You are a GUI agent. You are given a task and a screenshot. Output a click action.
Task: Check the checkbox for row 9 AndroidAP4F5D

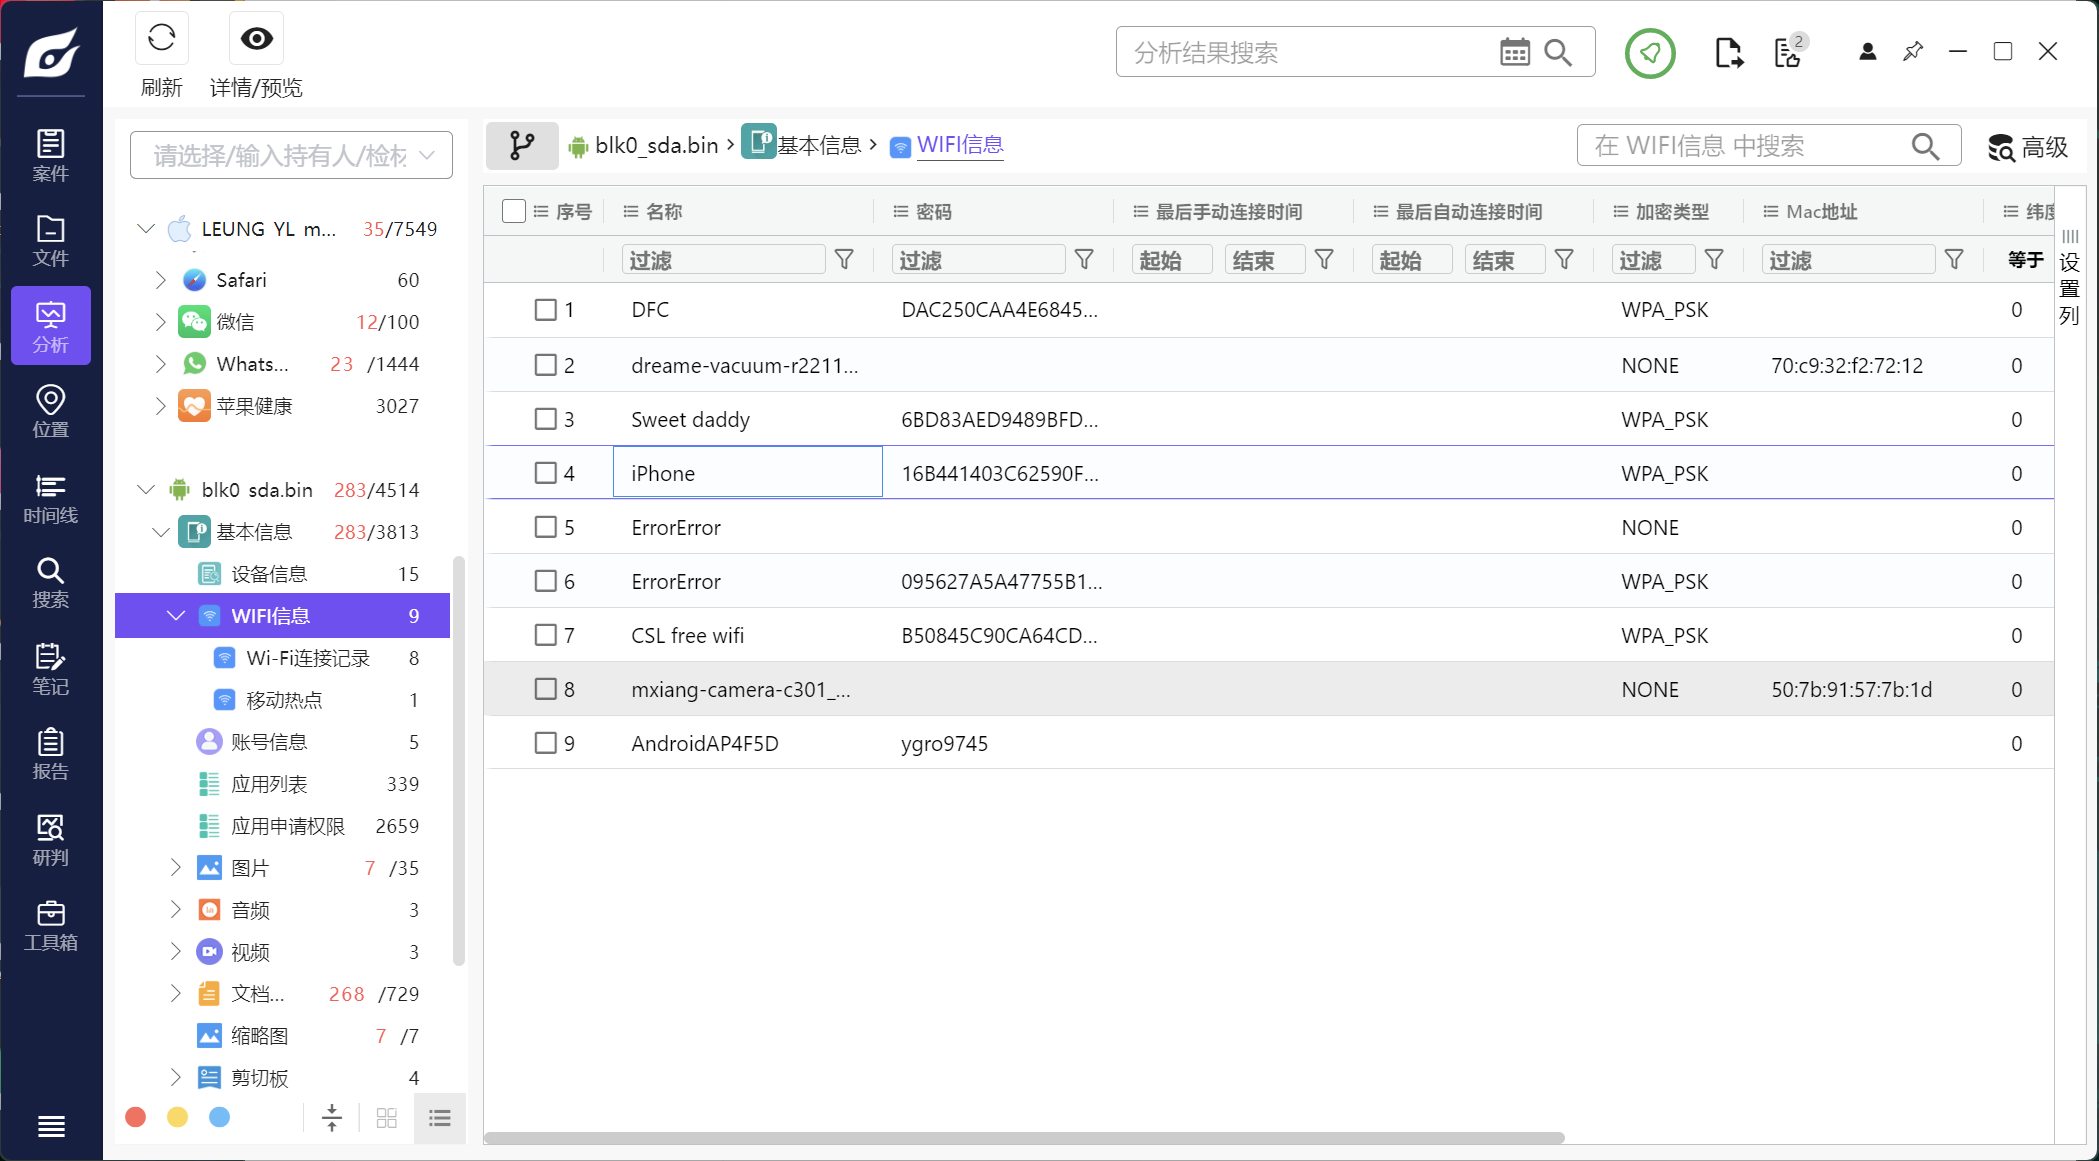545,743
